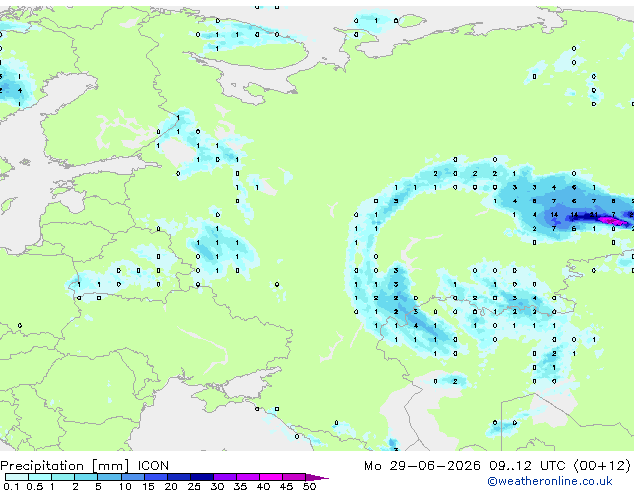Select the legend swatch between 10 and 15
This screenshot has width=634, height=490.
[132, 477]
